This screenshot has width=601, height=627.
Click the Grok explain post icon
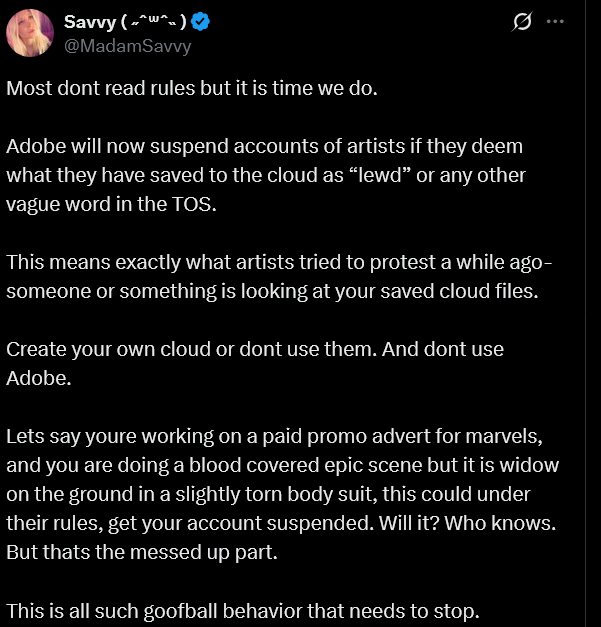pyautogui.click(x=521, y=22)
